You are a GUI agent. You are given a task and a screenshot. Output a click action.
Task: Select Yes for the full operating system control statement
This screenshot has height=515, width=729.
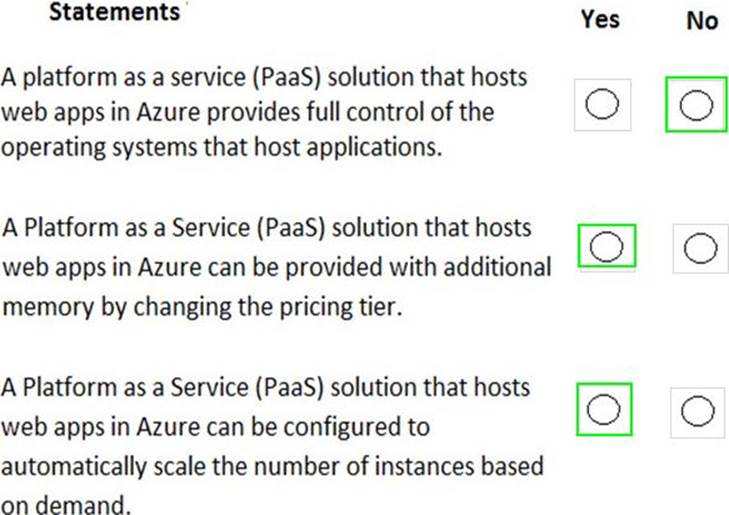coord(602,104)
